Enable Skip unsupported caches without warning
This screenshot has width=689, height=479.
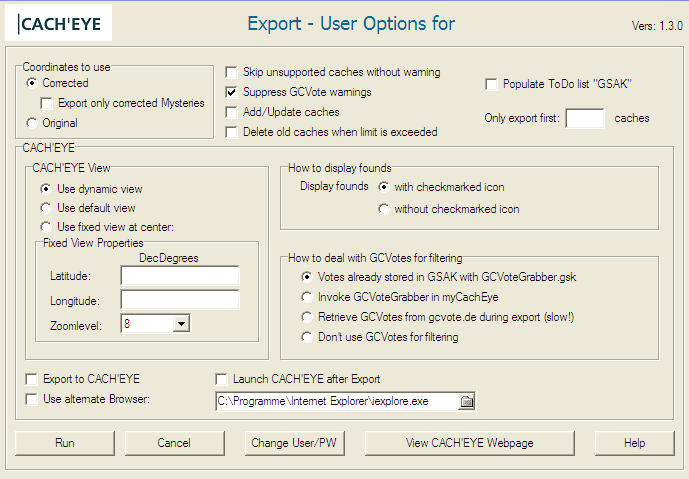pyautogui.click(x=231, y=72)
